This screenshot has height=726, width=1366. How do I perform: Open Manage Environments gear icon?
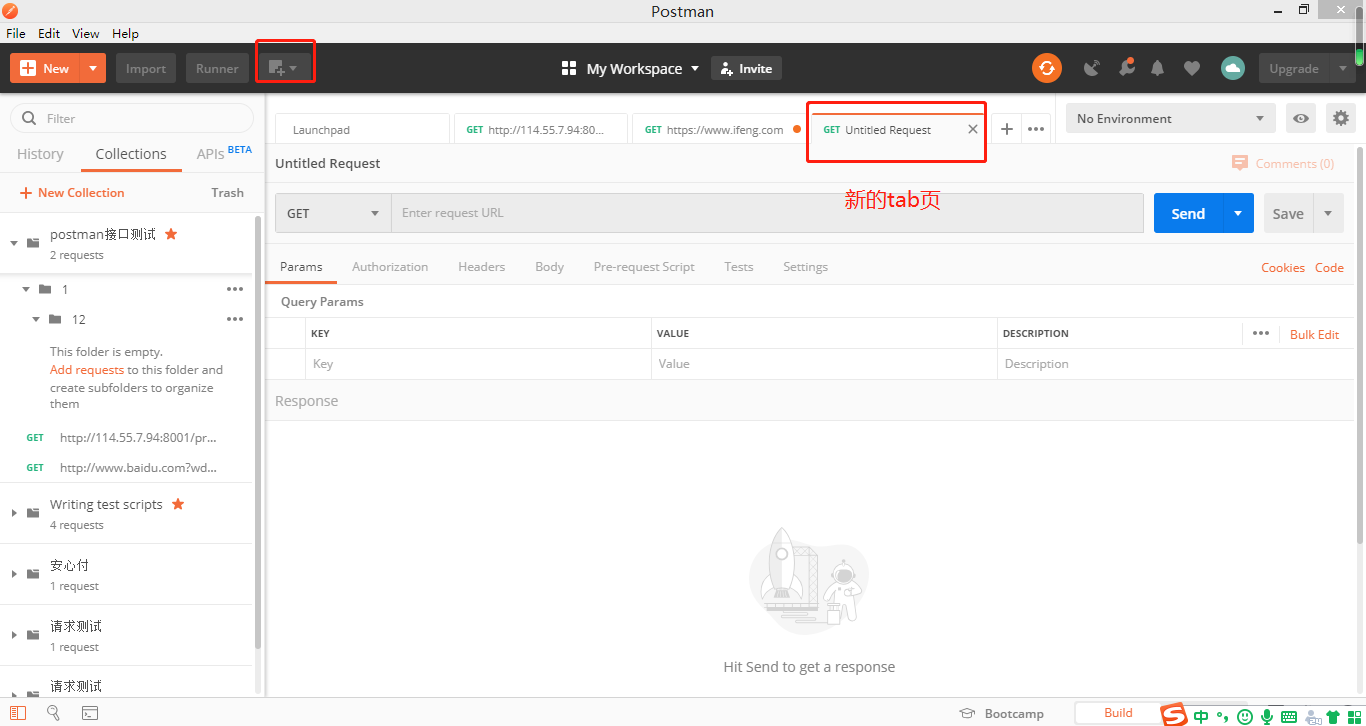coord(1341,118)
